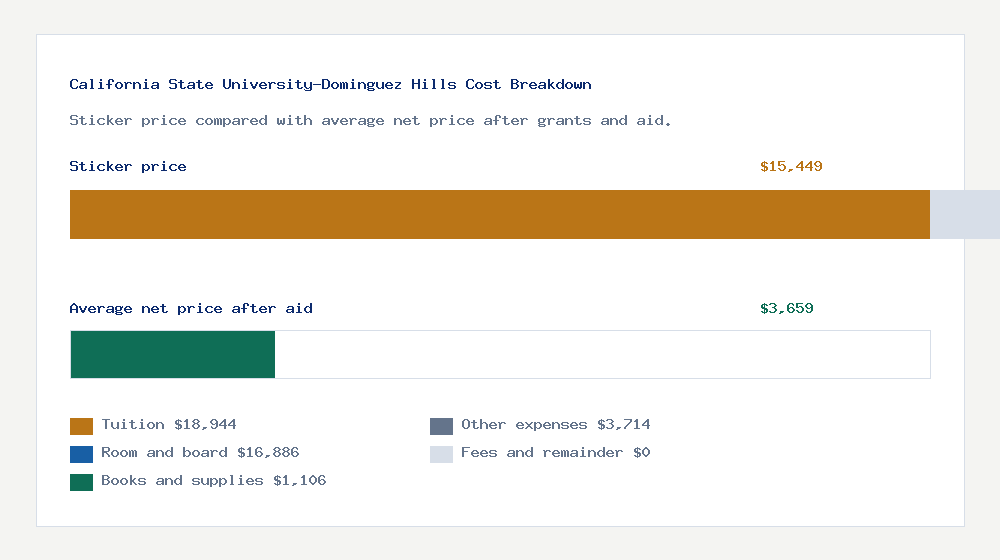This screenshot has height=560, width=1000.
Task: Click the $3,659 net price value
Action: click(786, 309)
